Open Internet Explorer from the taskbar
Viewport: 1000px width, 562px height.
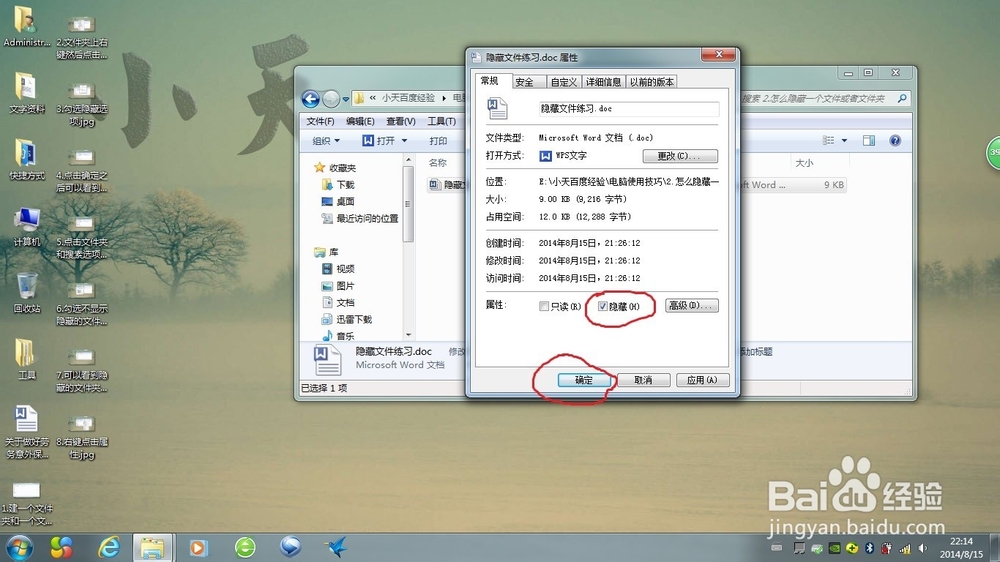click(x=109, y=547)
